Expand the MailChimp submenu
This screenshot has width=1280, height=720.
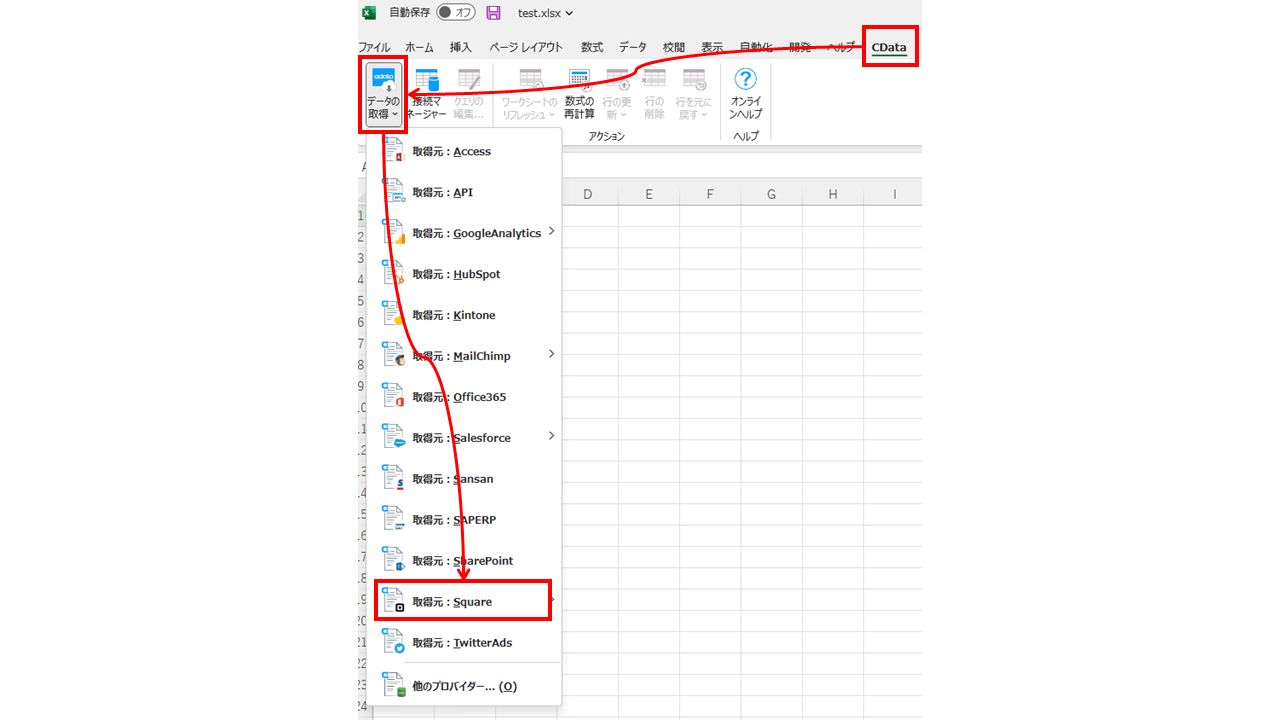pos(551,354)
